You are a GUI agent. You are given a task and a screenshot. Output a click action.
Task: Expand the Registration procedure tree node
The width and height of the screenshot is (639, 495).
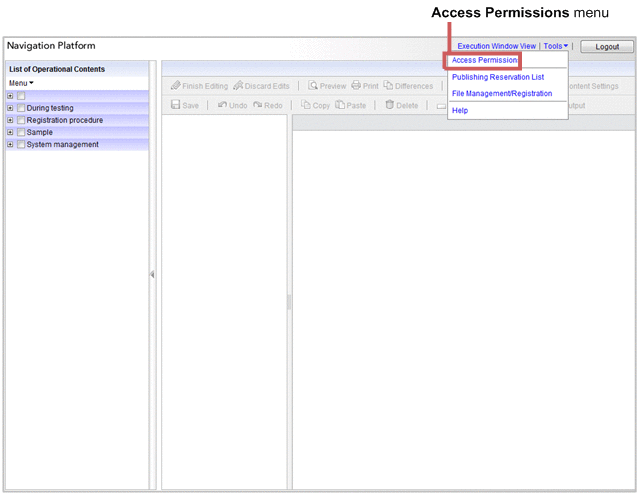(10, 120)
